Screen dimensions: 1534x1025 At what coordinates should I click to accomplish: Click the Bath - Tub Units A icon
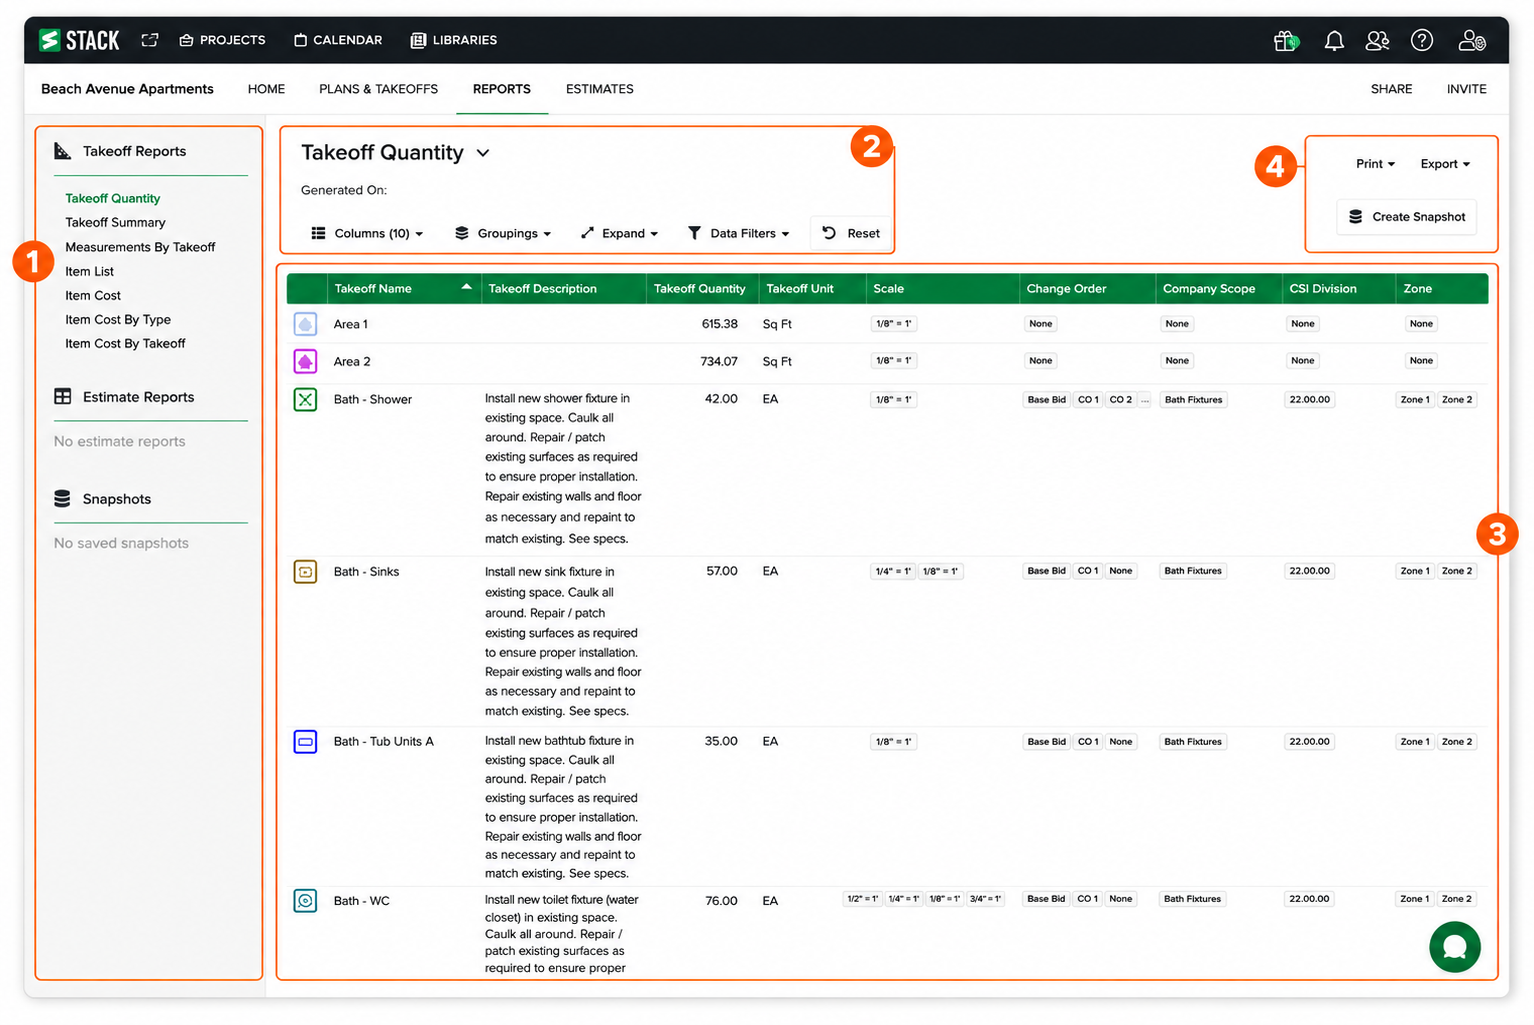click(305, 742)
